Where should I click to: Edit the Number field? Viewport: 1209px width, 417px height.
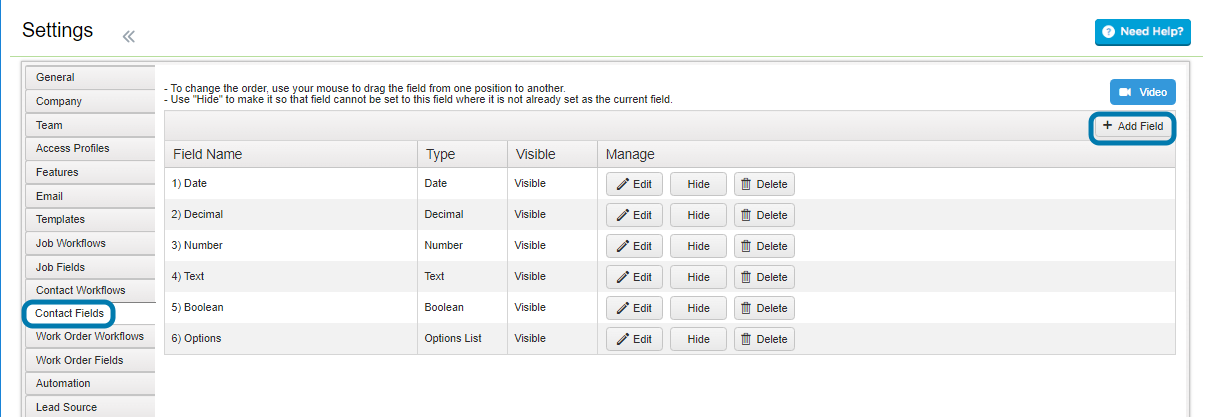[634, 246]
